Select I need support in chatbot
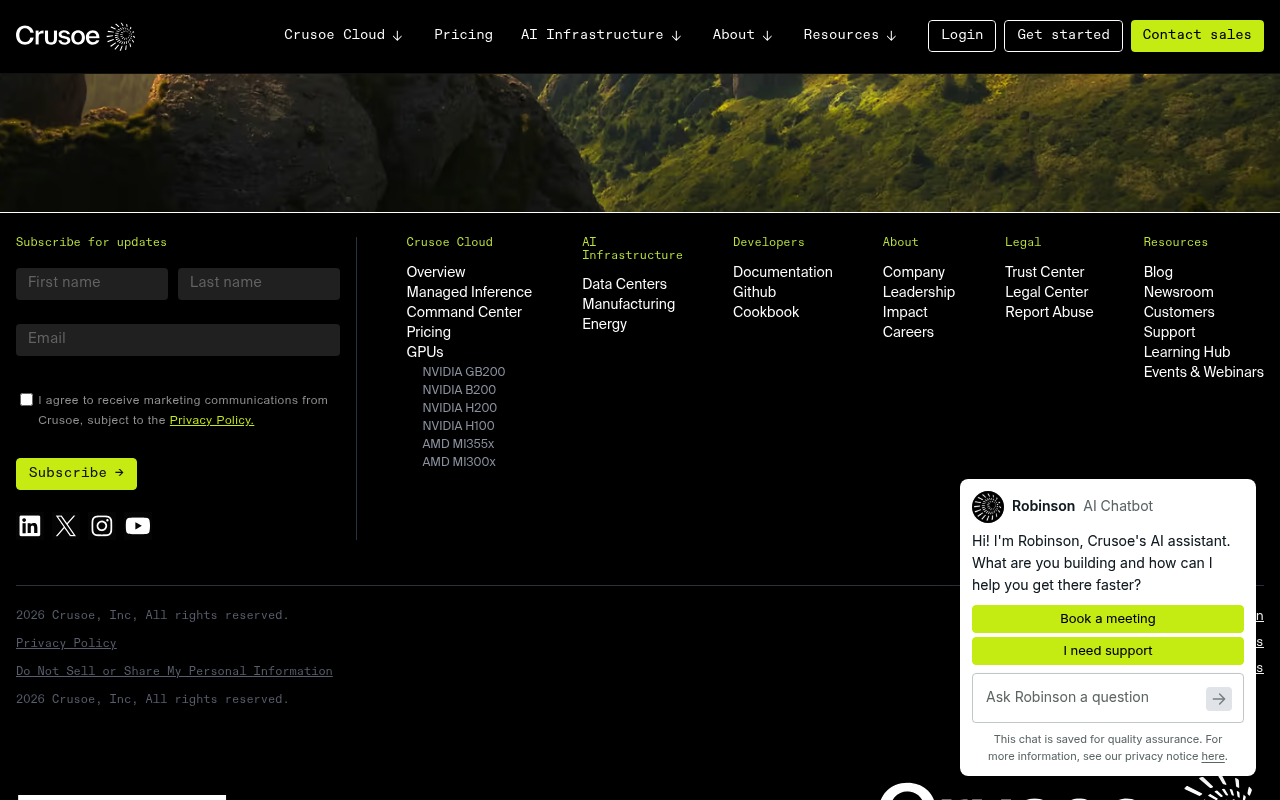The width and height of the screenshot is (1280, 800). tap(1108, 651)
